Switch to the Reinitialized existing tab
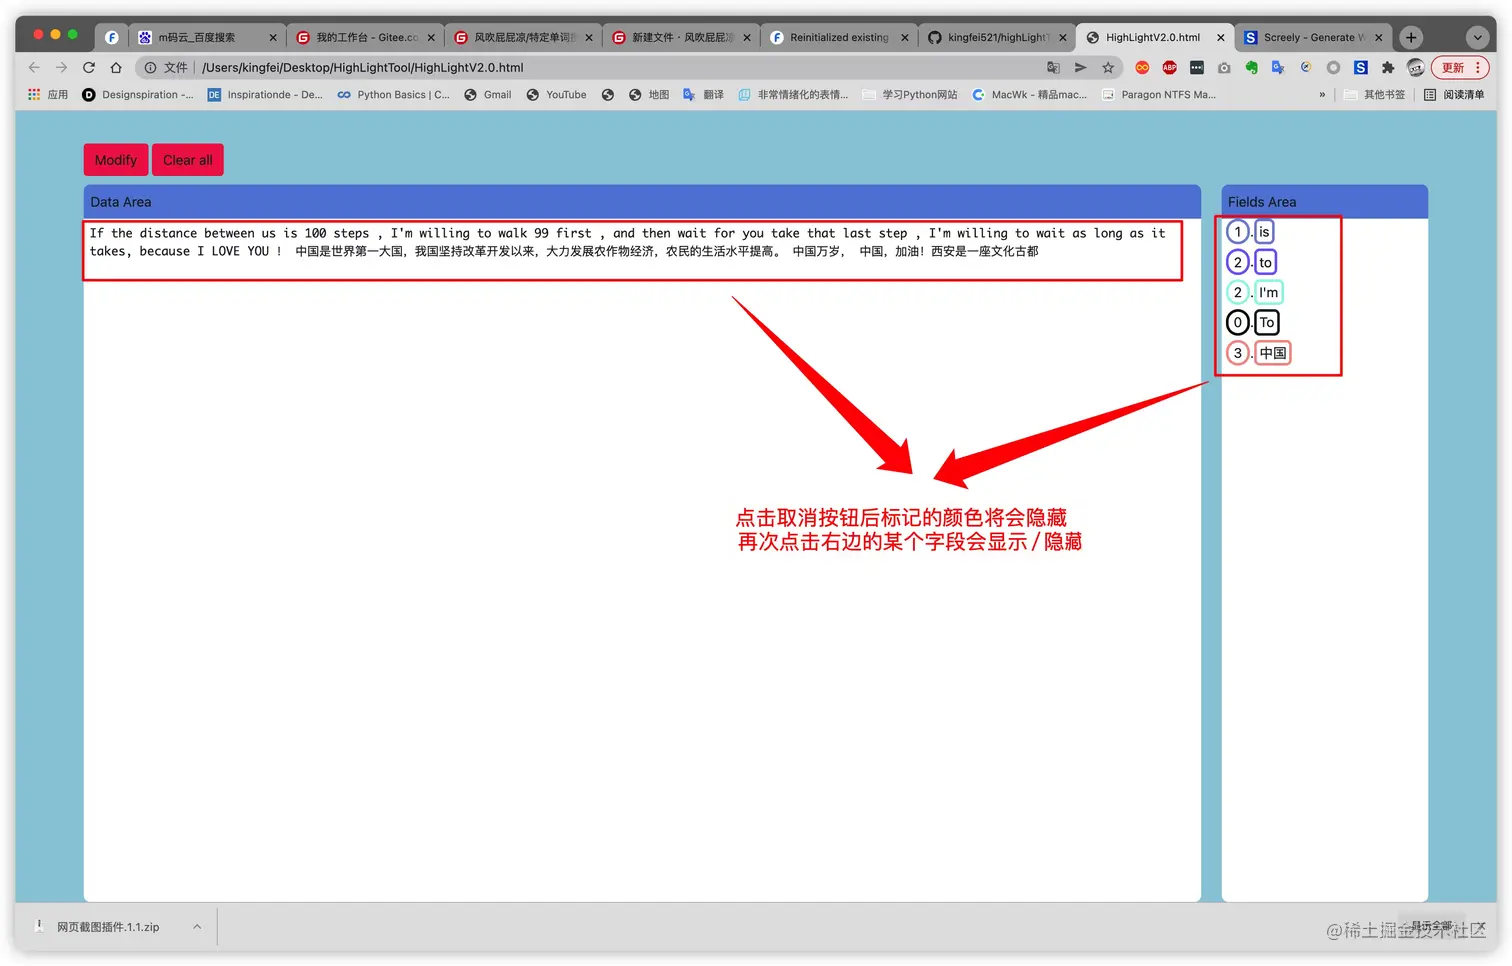Screen dimensions: 1512x966 (x=839, y=37)
